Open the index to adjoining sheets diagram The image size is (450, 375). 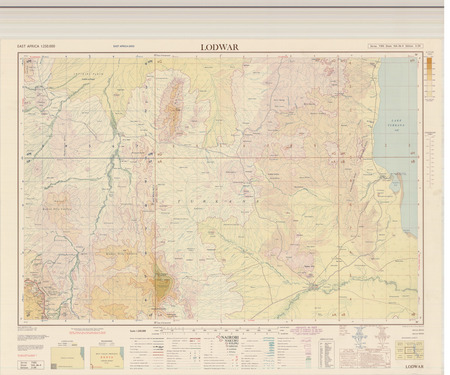point(410,349)
